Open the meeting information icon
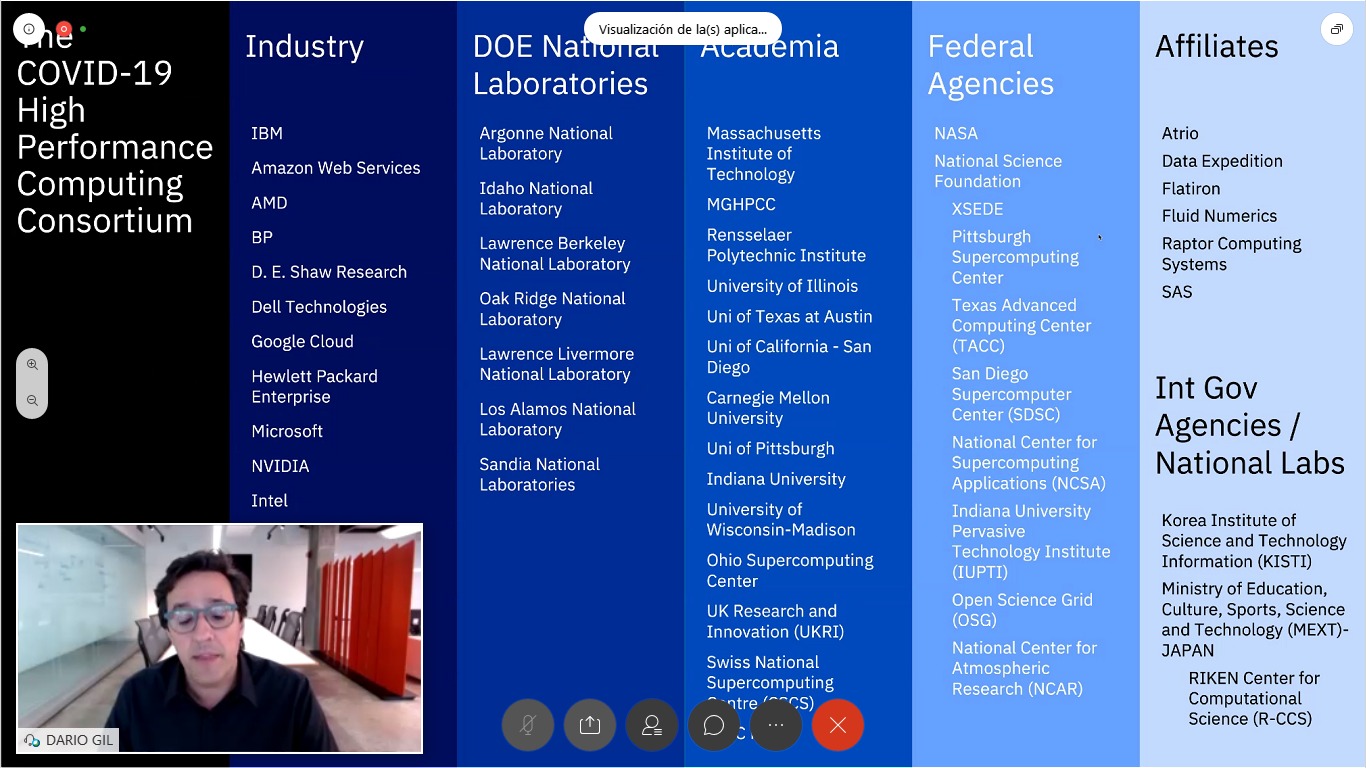The width and height of the screenshot is (1366, 768). [x=29, y=29]
